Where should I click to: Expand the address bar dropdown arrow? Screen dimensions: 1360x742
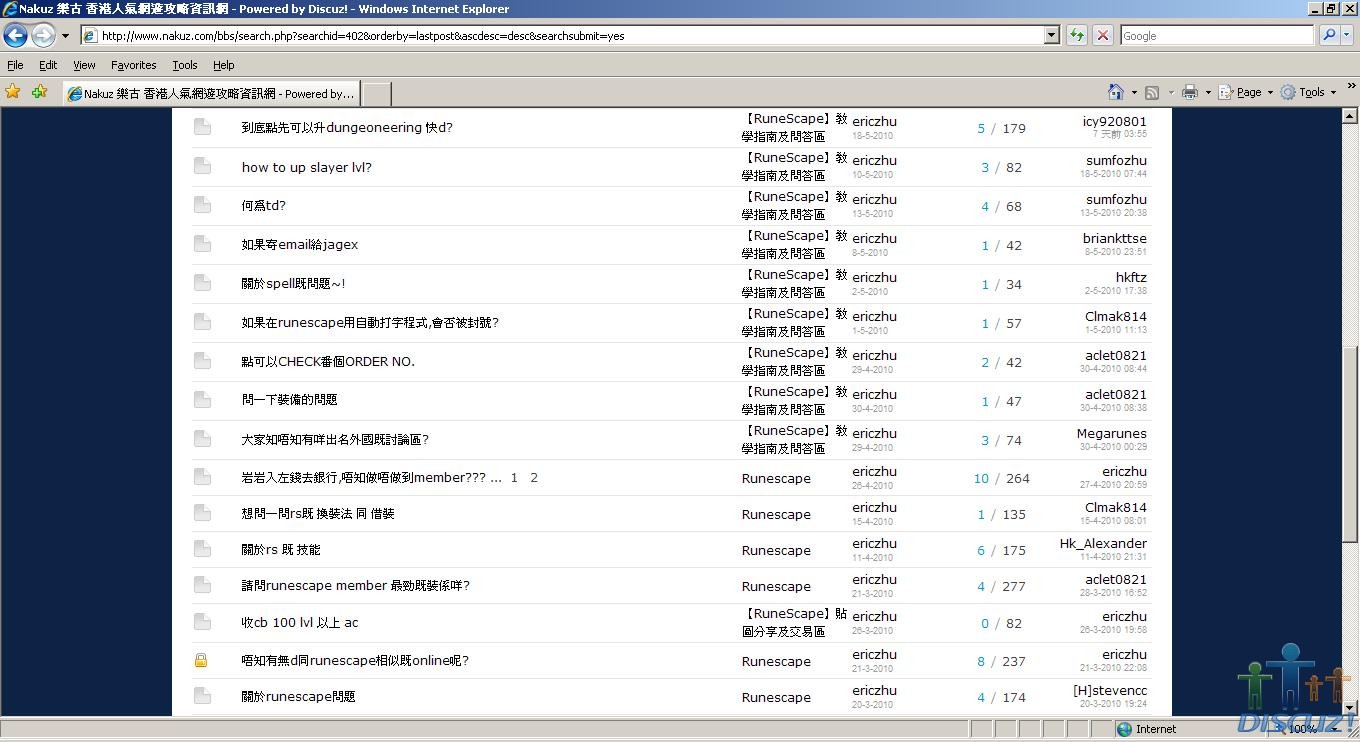[1051, 35]
